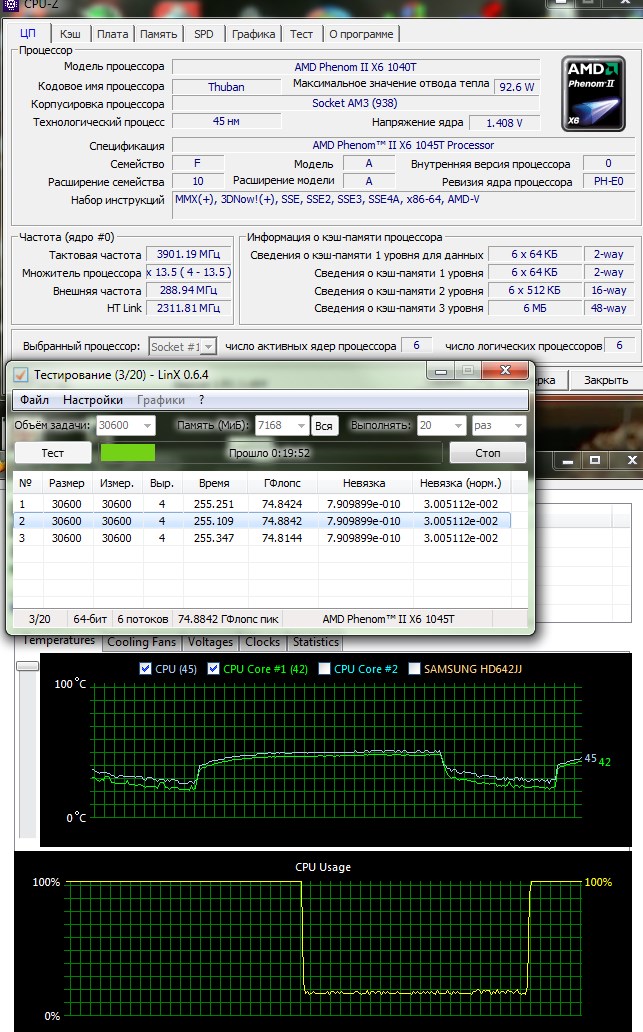Open the Файл menu in LinX
Image resolution: width=643 pixels, height=1032 pixels.
34,400
